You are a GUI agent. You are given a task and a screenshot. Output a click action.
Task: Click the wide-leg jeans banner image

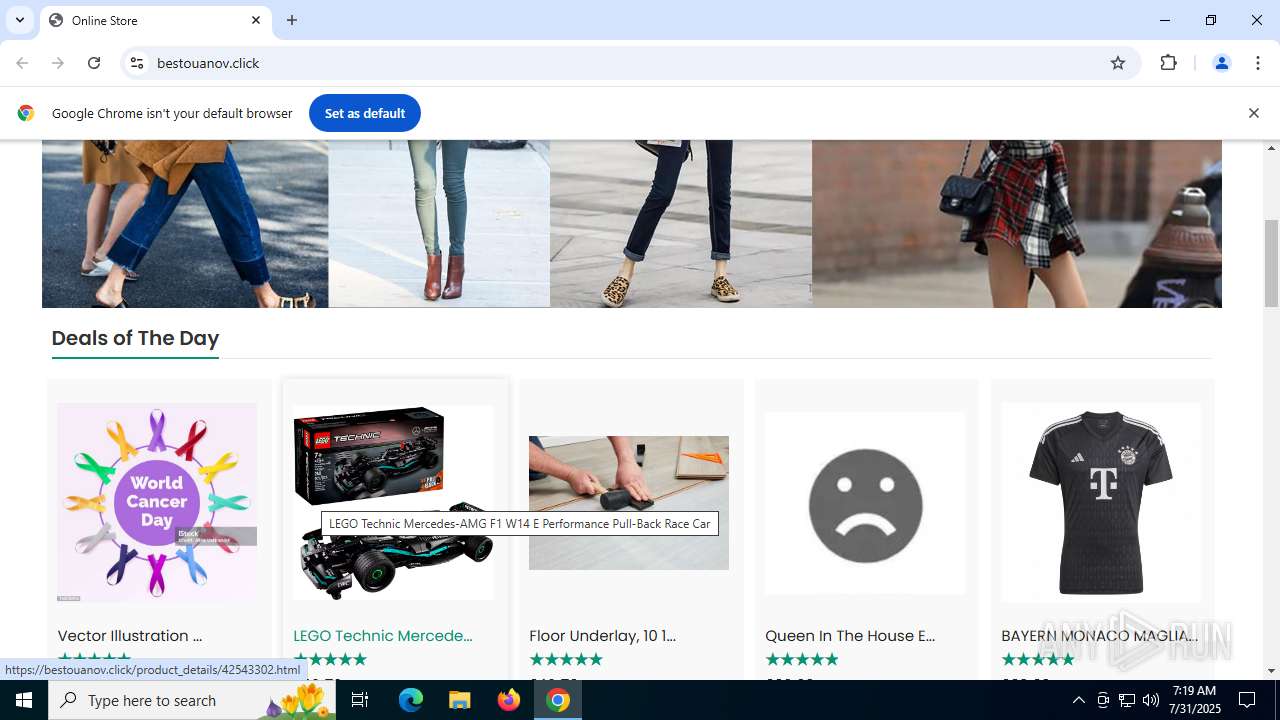185,224
